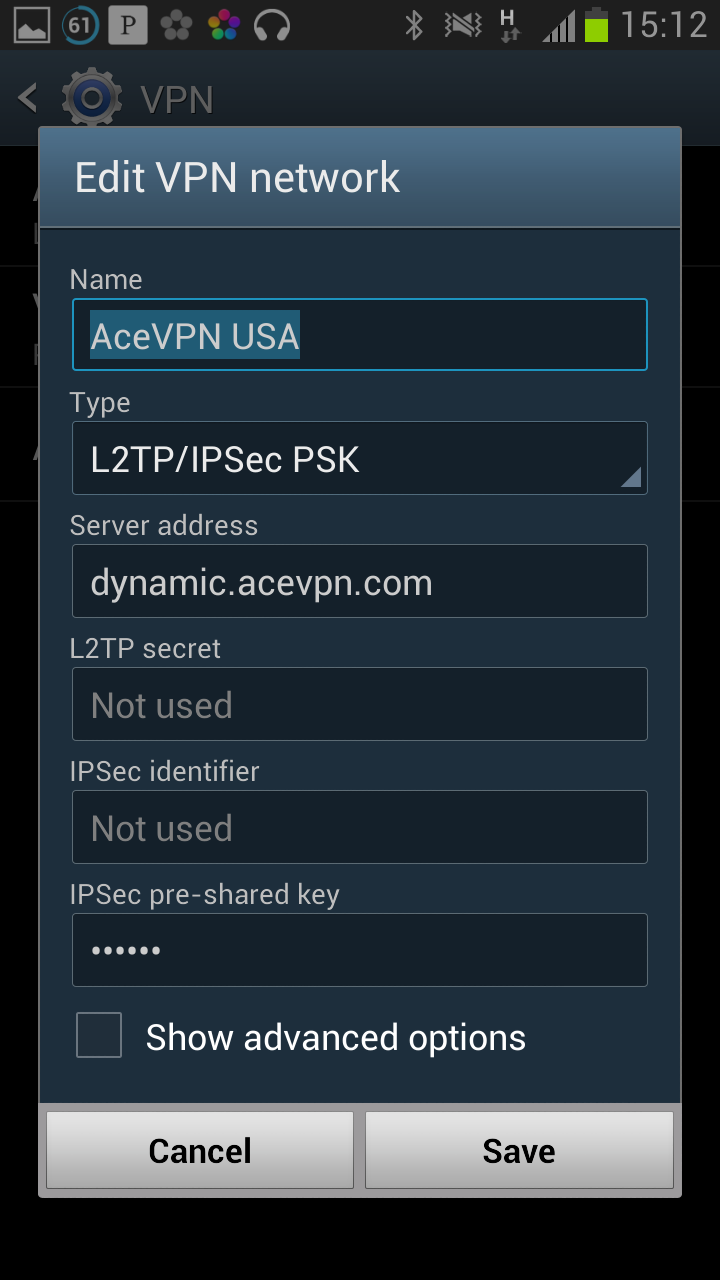Tap the VPN settings gear icon
The height and width of the screenshot is (1280, 720).
click(92, 98)
